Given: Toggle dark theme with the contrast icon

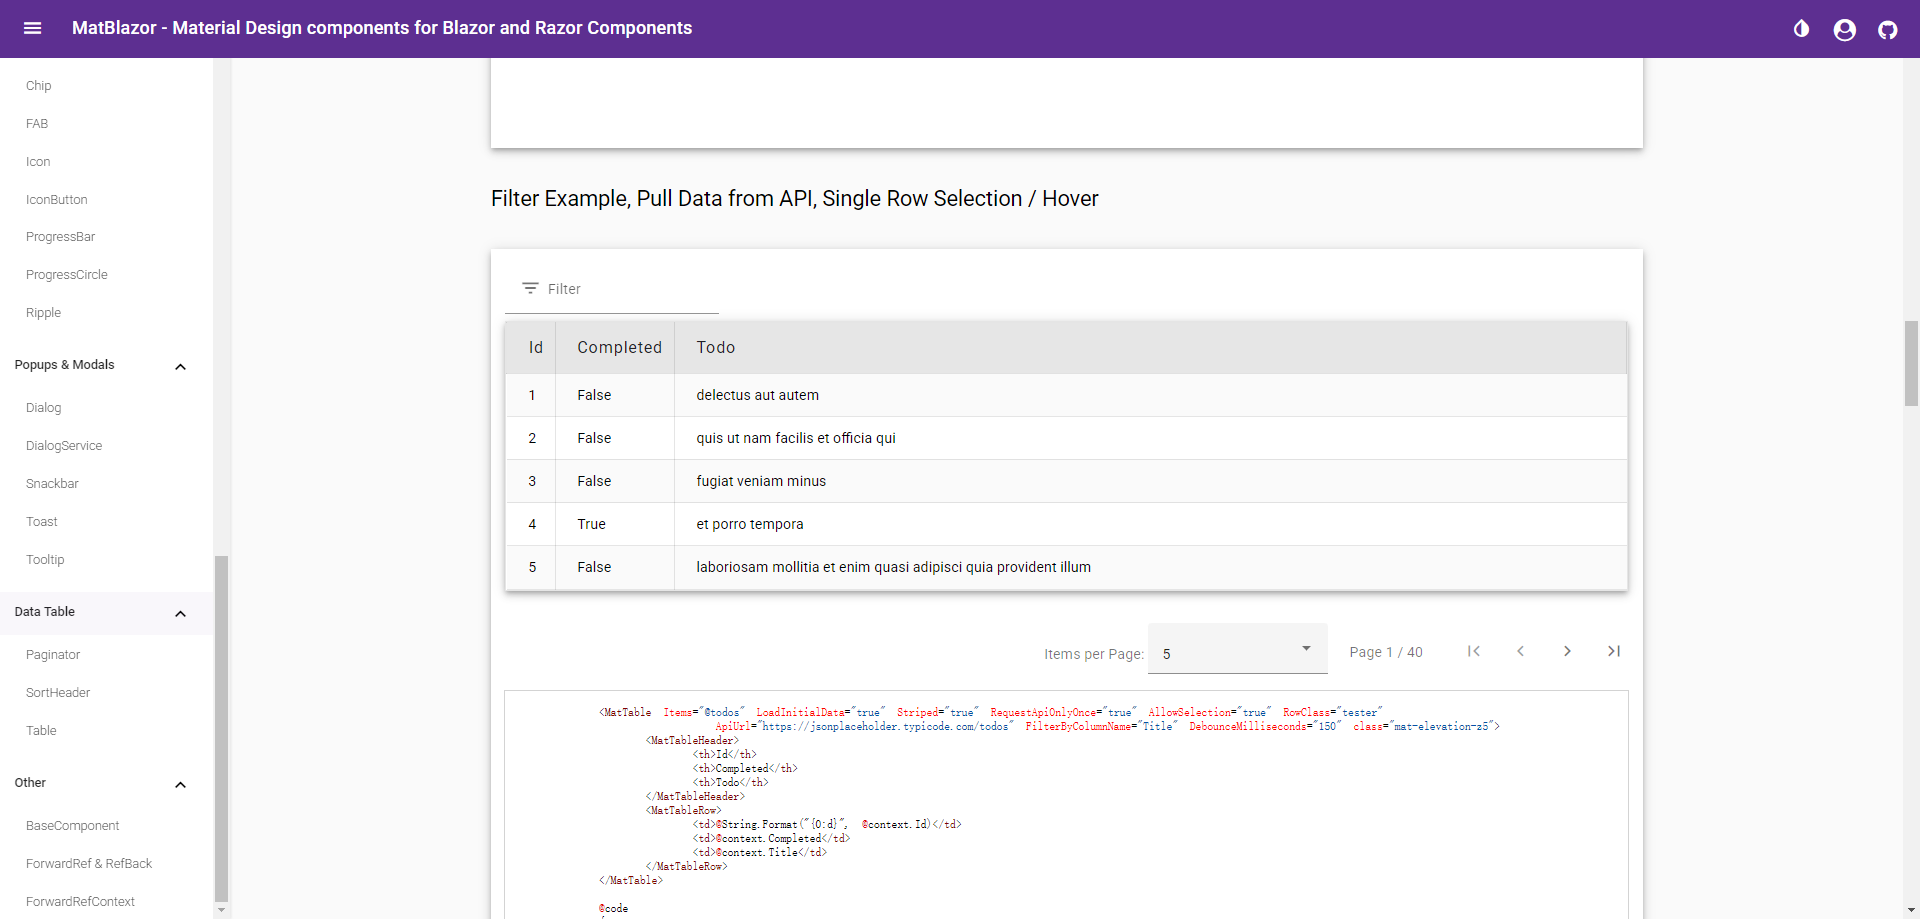Looking at the screenshot, I should coord(1802,29).
